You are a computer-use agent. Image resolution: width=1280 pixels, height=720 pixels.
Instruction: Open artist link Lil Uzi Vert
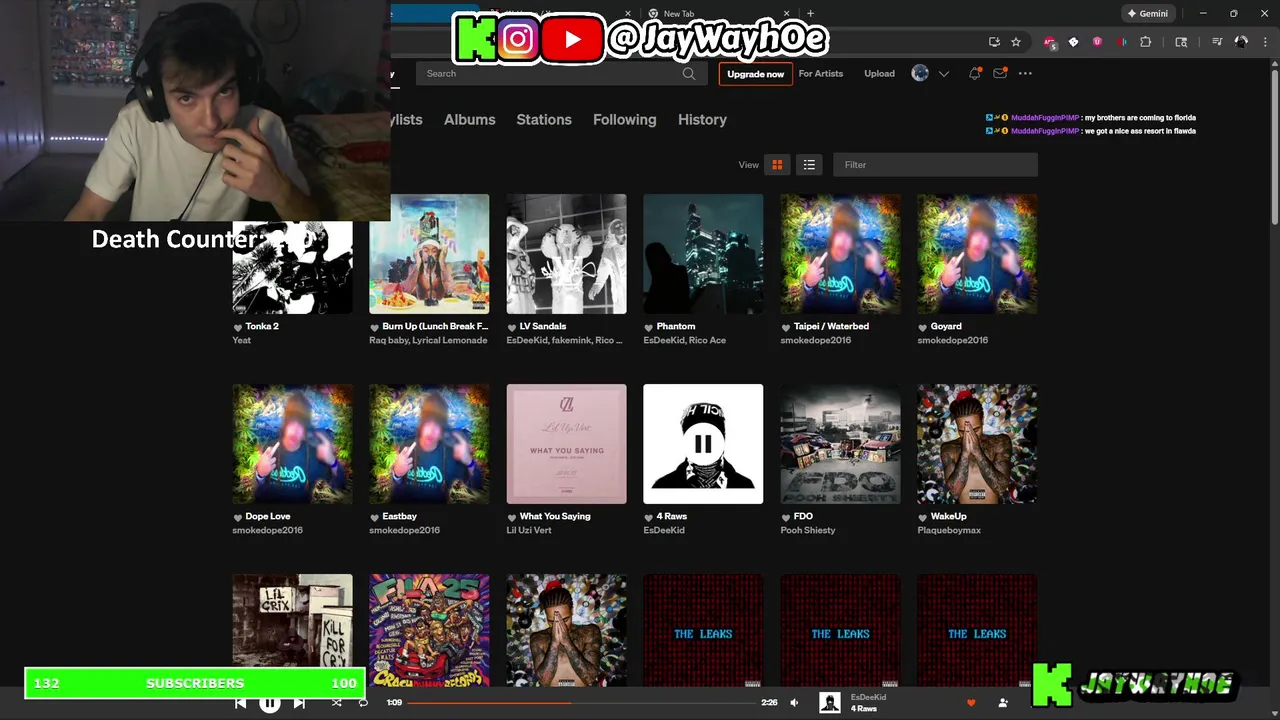click(x=529, y=530)
